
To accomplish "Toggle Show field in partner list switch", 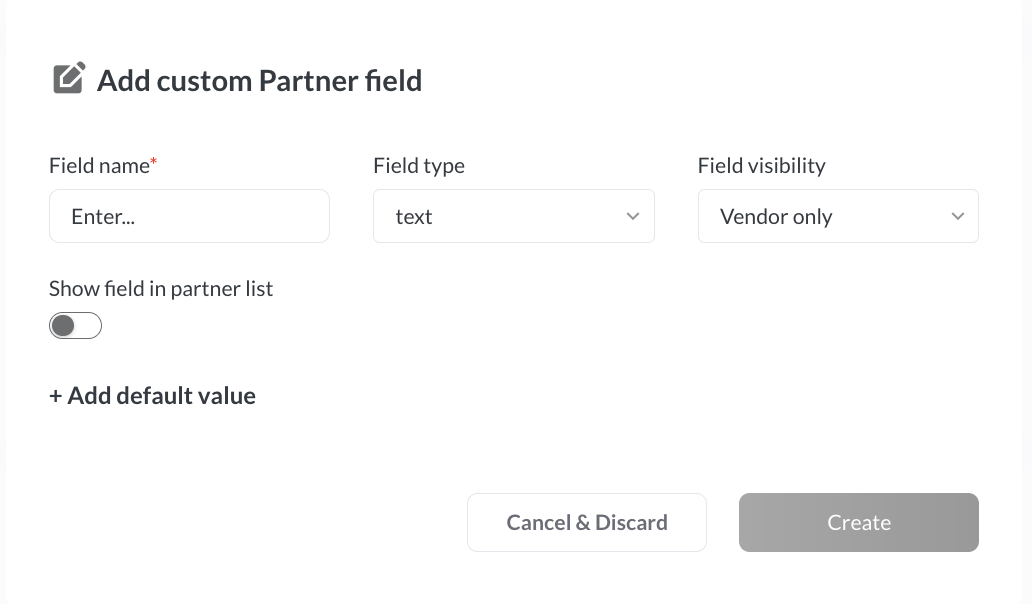I will tap(76, 326).
